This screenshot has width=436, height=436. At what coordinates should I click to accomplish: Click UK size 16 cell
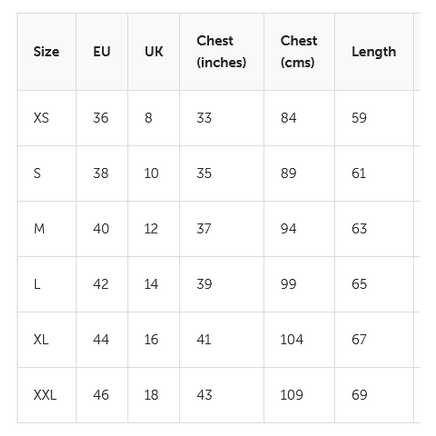[151, 340]
